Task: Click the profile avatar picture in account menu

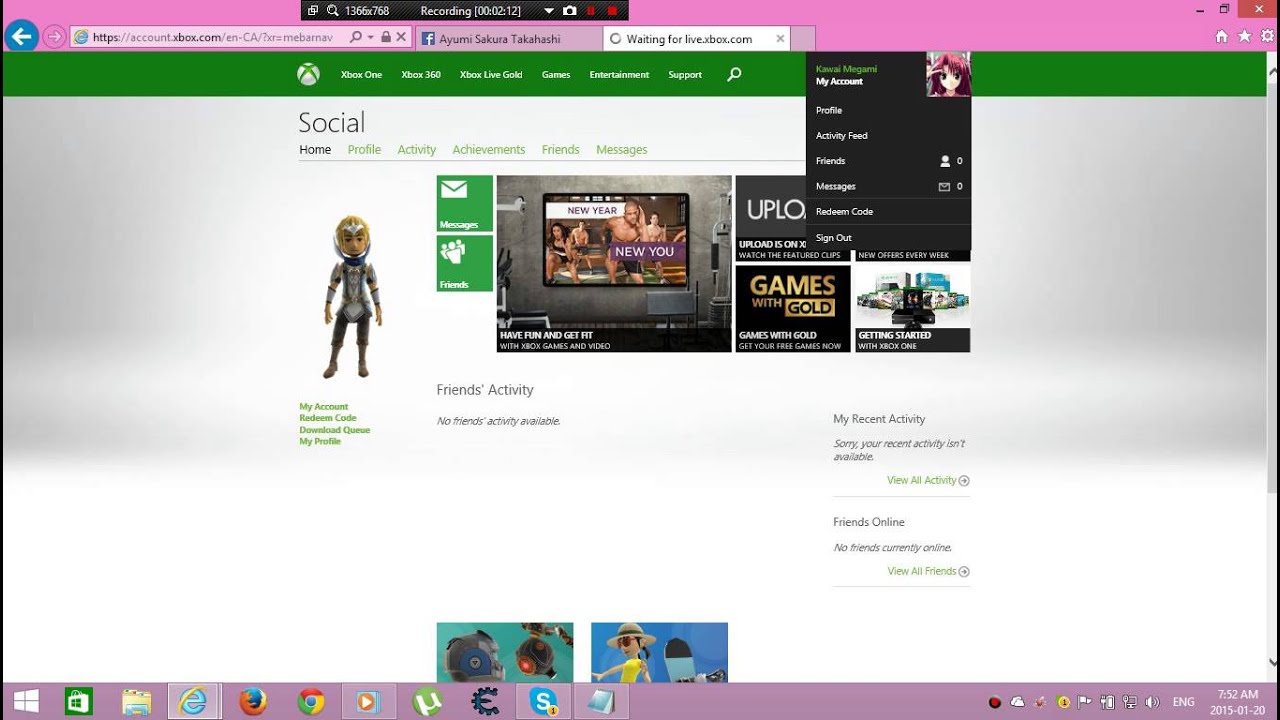Action: pyautogui.click(x=948, y=74)
